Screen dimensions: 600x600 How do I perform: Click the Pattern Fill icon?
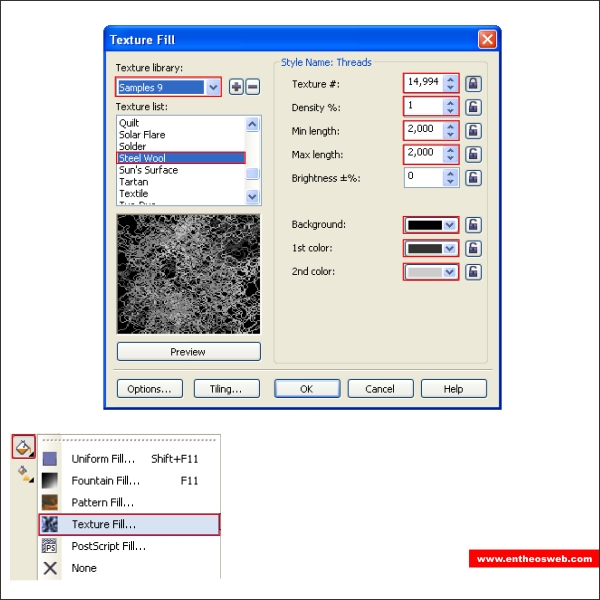point(50,502)
